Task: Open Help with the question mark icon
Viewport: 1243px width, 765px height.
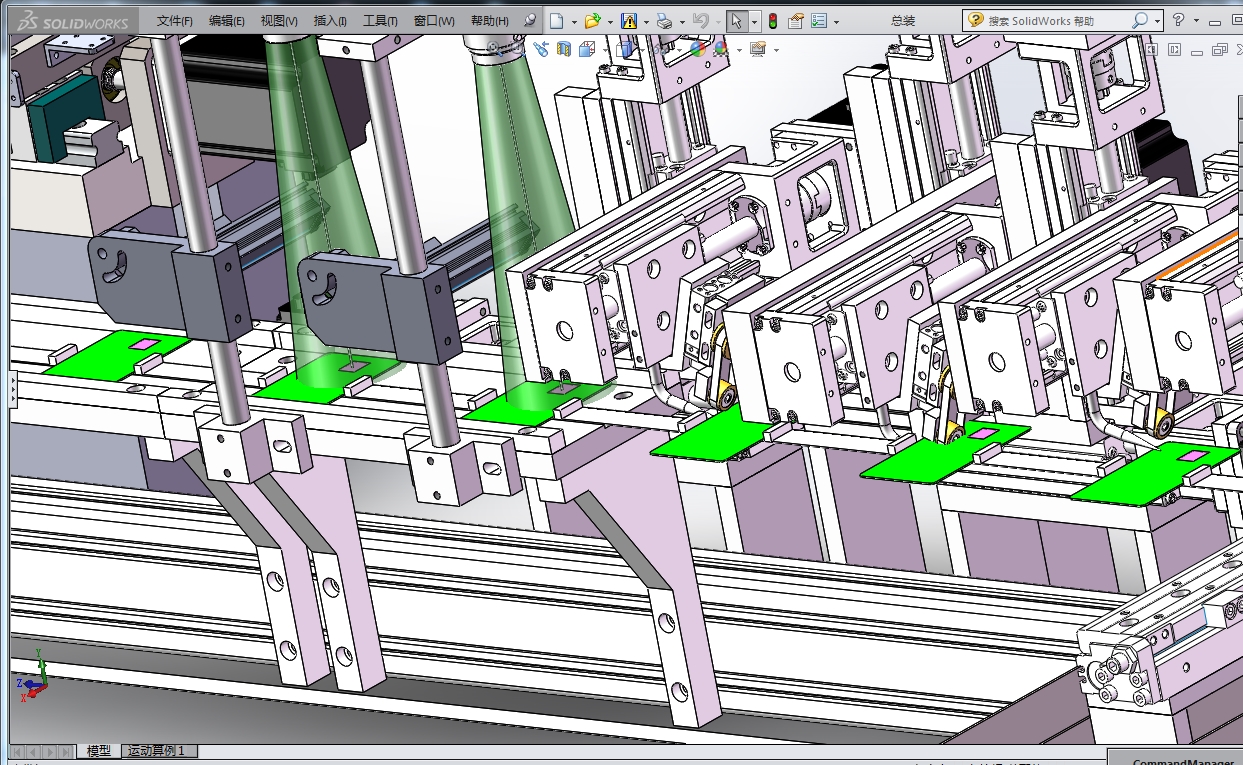Action: click(x=1180, y=20)
